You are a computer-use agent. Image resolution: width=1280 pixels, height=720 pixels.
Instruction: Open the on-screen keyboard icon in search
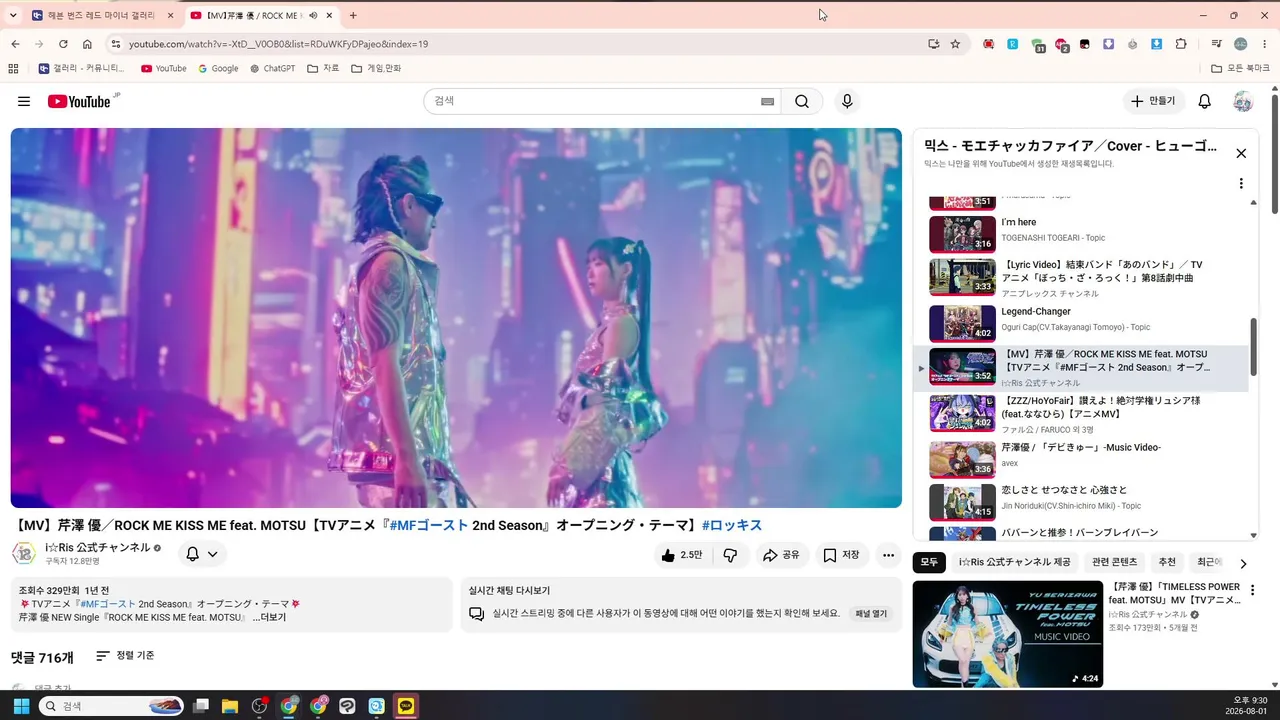[767, 101]
